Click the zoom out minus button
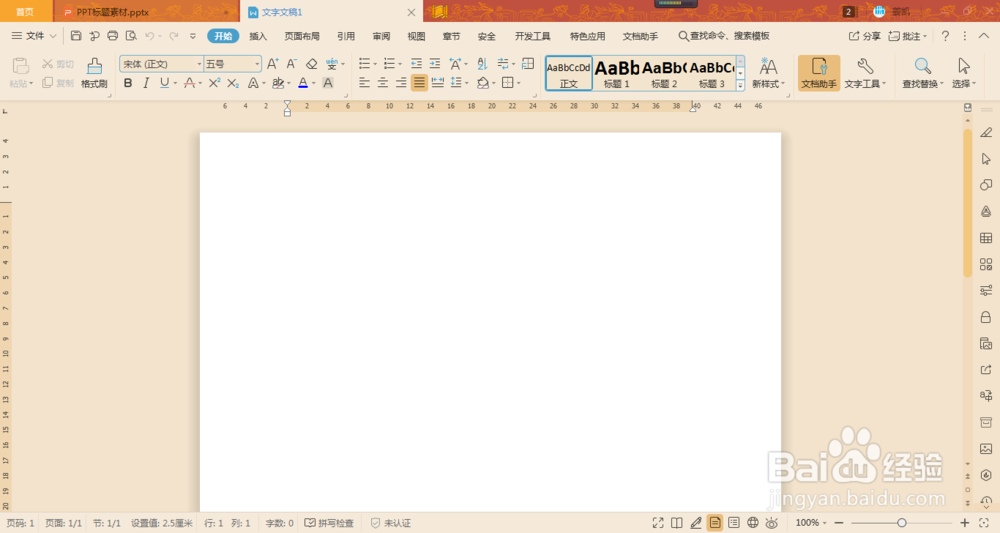1000x533 pixels. coord(839,523)
